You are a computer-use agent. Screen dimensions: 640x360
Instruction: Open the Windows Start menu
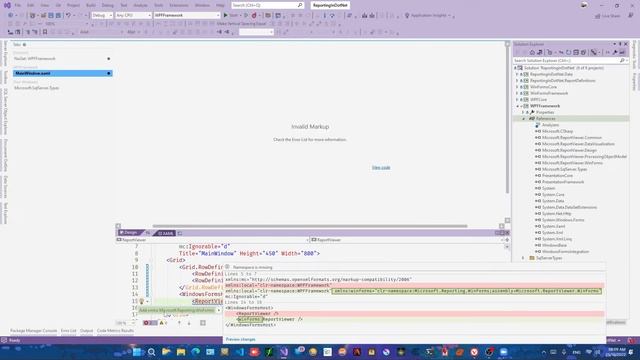[x=137, y=352]
